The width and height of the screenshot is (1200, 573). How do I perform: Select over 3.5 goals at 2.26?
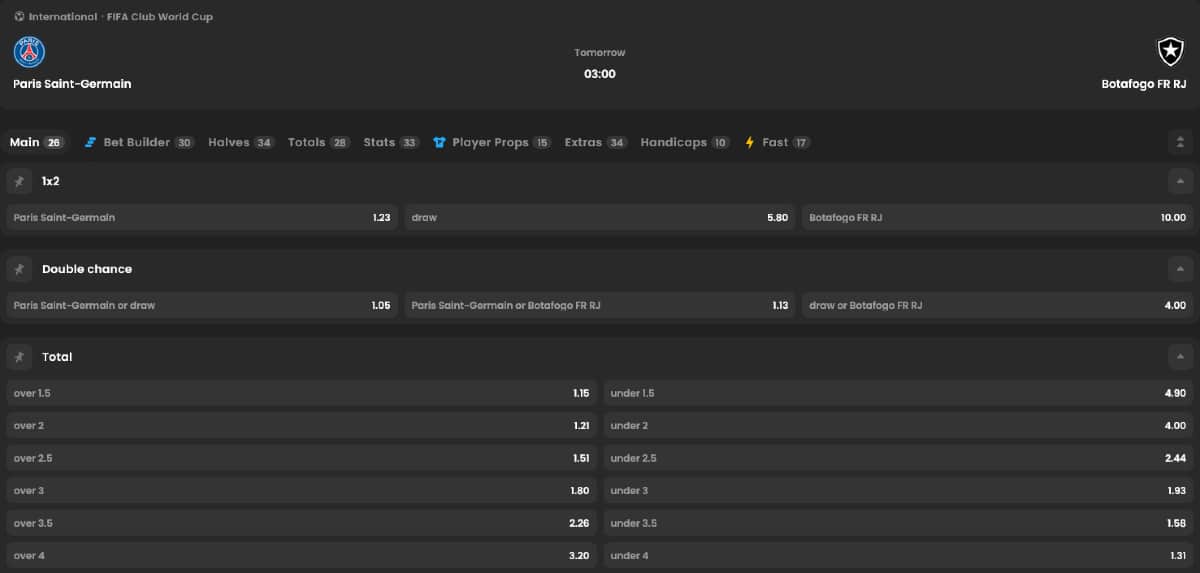click(x=302, y=522)
